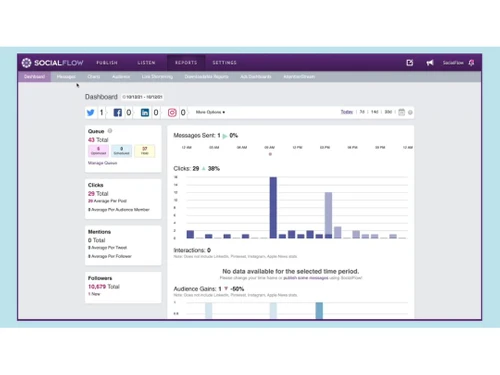Click the 'Messages Sent: 1' heading
500x375 pixels.
click(x=197, y=135)
